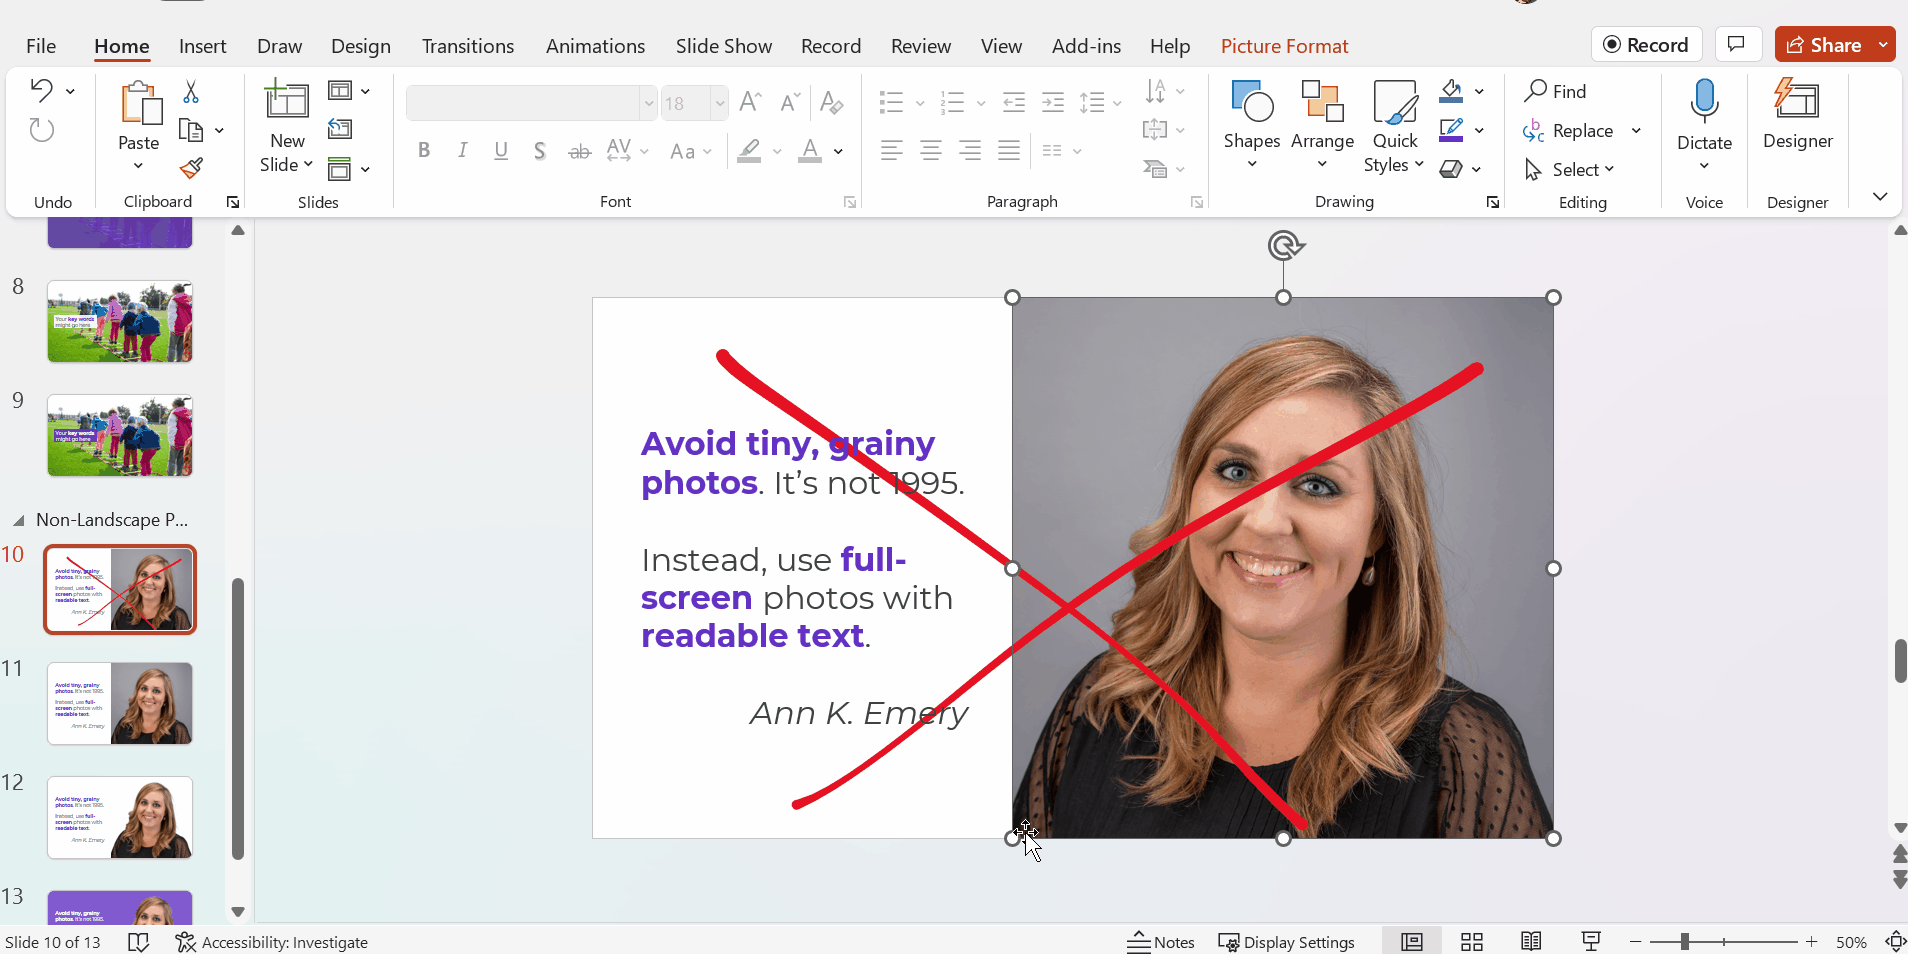Image resolution: width=1908 pixels, height=954 pixels.
Task: Click the Reset slide icon
Action: [340, 129]
